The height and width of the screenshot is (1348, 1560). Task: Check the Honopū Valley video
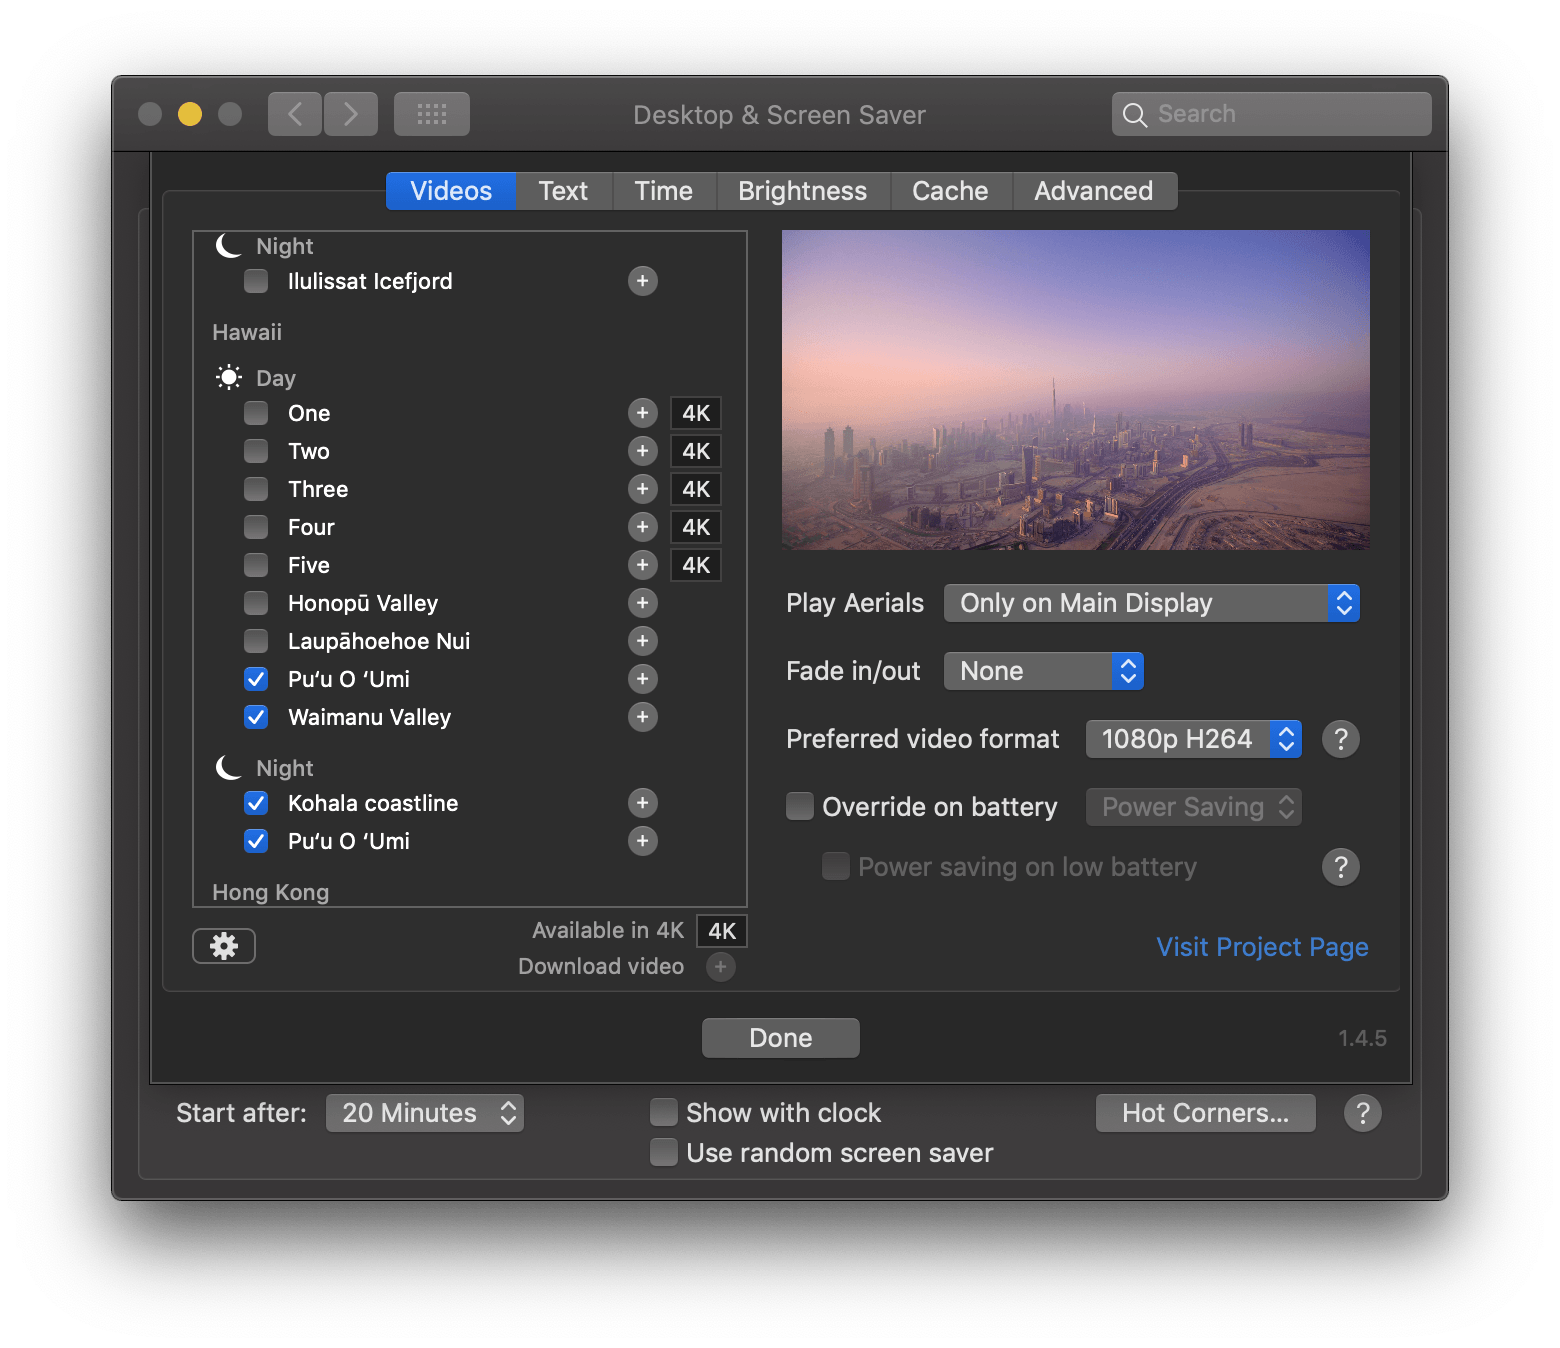tap(256, 603)
